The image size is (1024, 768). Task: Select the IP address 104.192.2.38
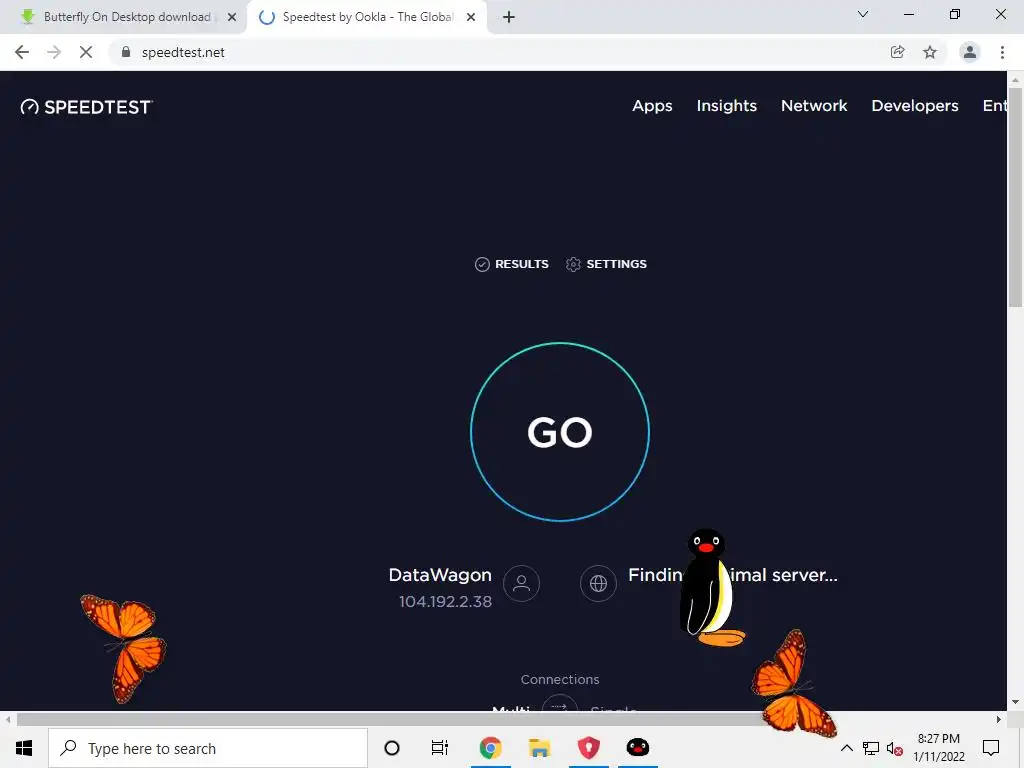(445, 601)
